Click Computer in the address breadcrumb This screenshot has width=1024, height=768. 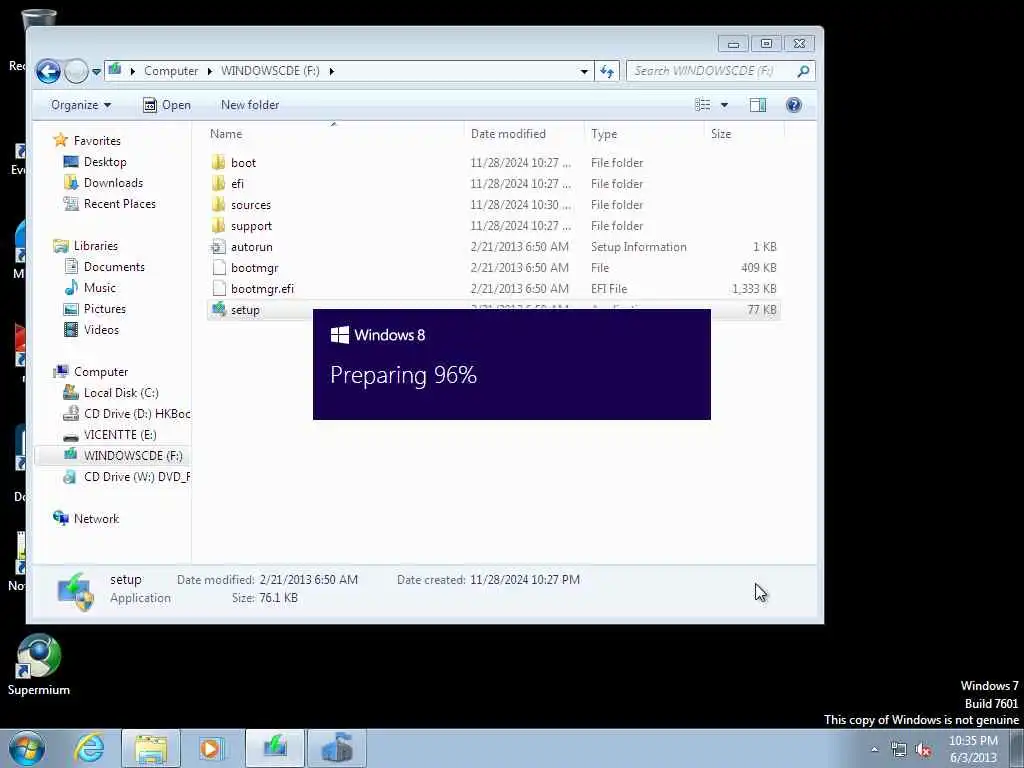point(171,71)
